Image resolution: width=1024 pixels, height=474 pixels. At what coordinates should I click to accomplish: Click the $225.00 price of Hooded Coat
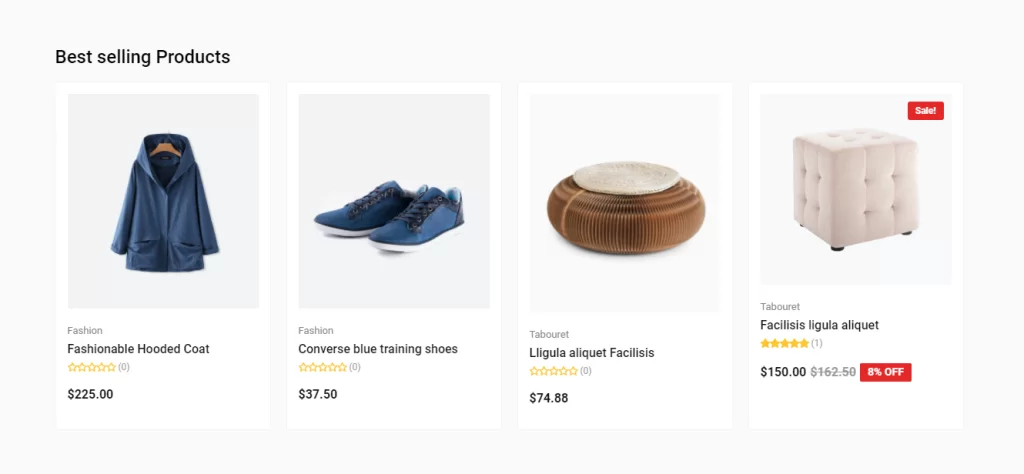click(x=90, y=394)
